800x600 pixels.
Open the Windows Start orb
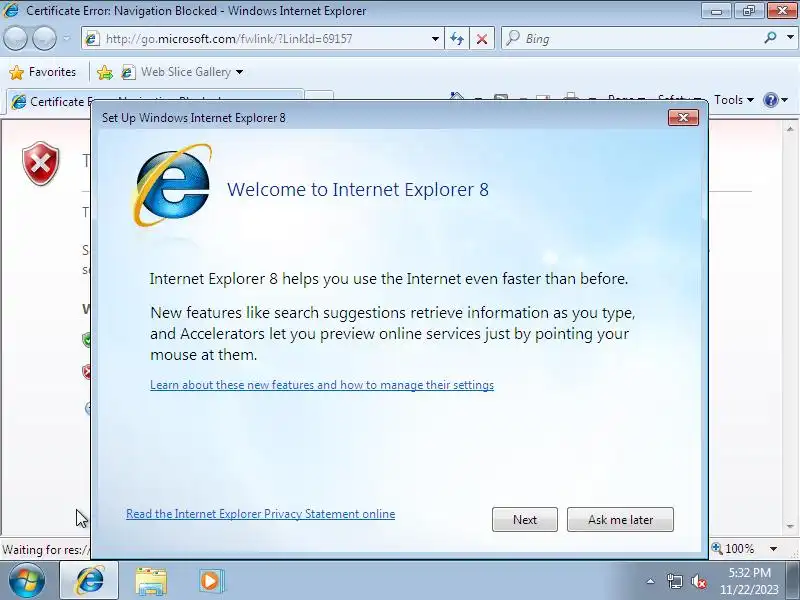click(27, 581)
